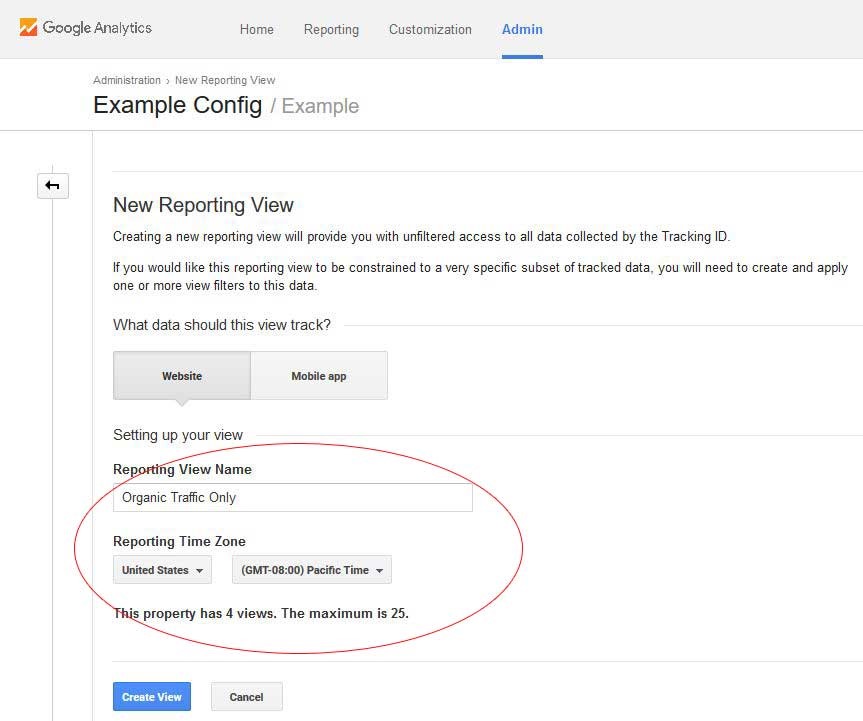Open the Reporting tab

[331, 29]
